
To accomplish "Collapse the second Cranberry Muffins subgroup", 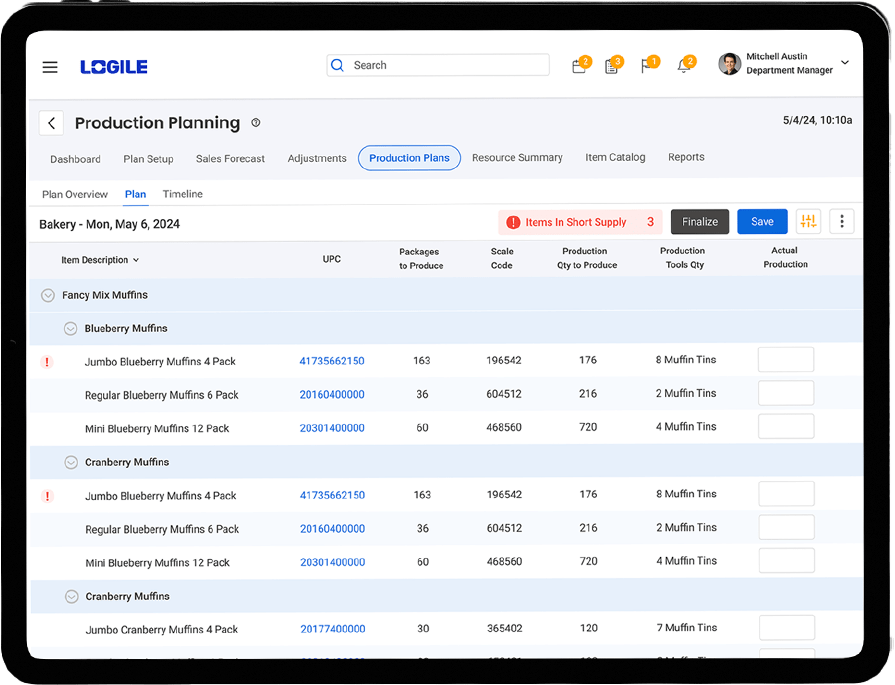I will (71, 597).
